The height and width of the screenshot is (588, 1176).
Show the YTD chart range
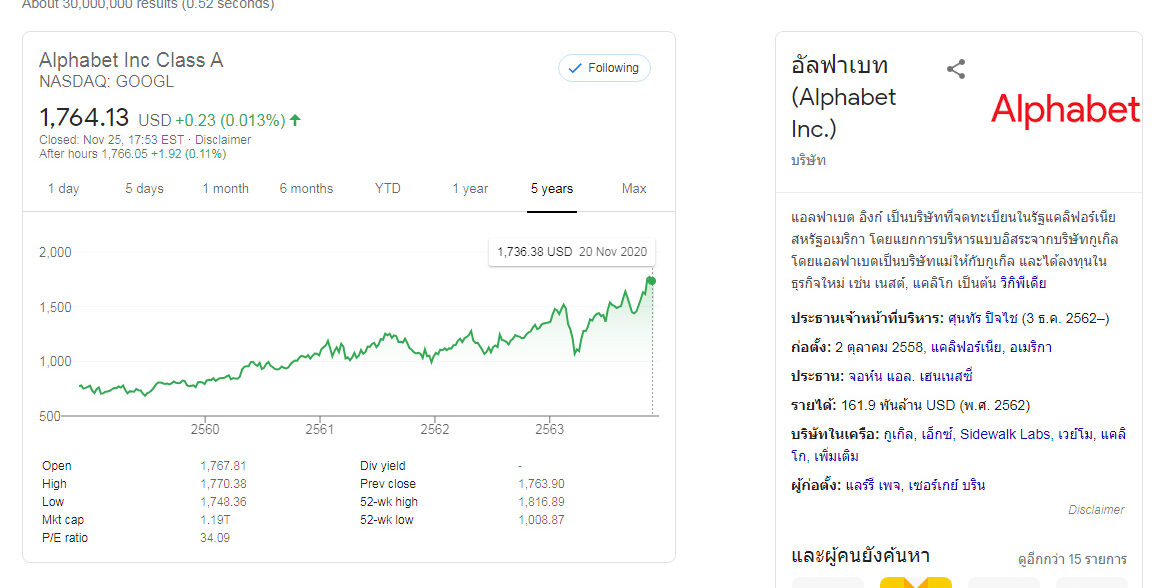(x=387, y=188)
